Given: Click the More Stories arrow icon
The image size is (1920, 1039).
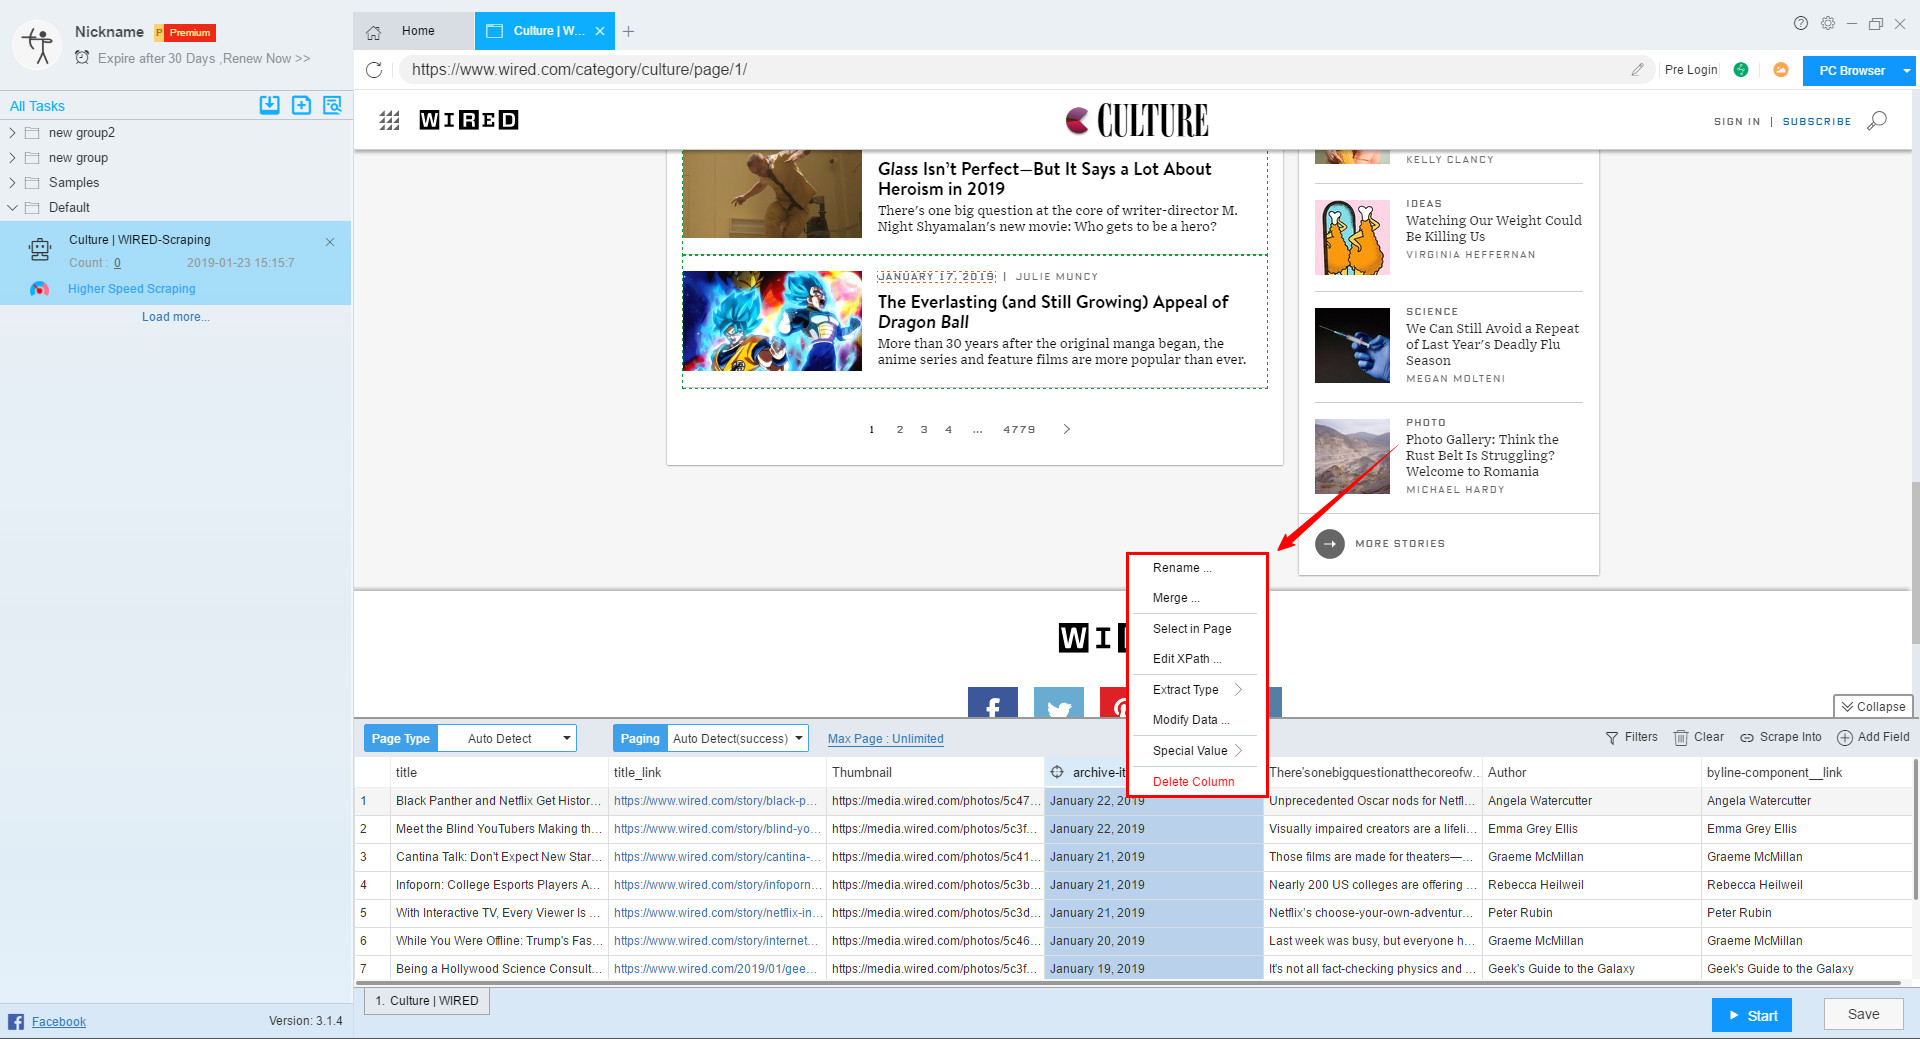Looking at the screenshot, I should (x=1330, y=544).
